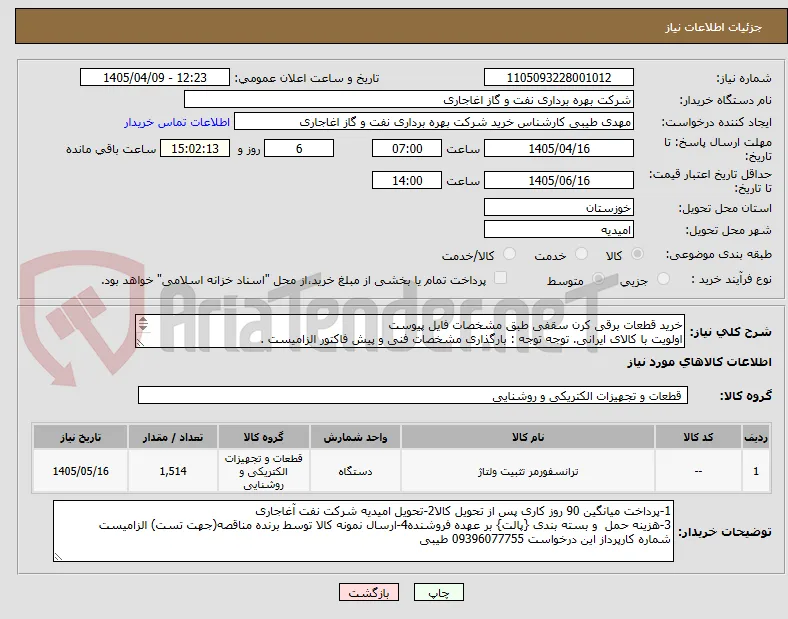
Task: Click the remaining time field 15:02:13
Action: [195, 148]
